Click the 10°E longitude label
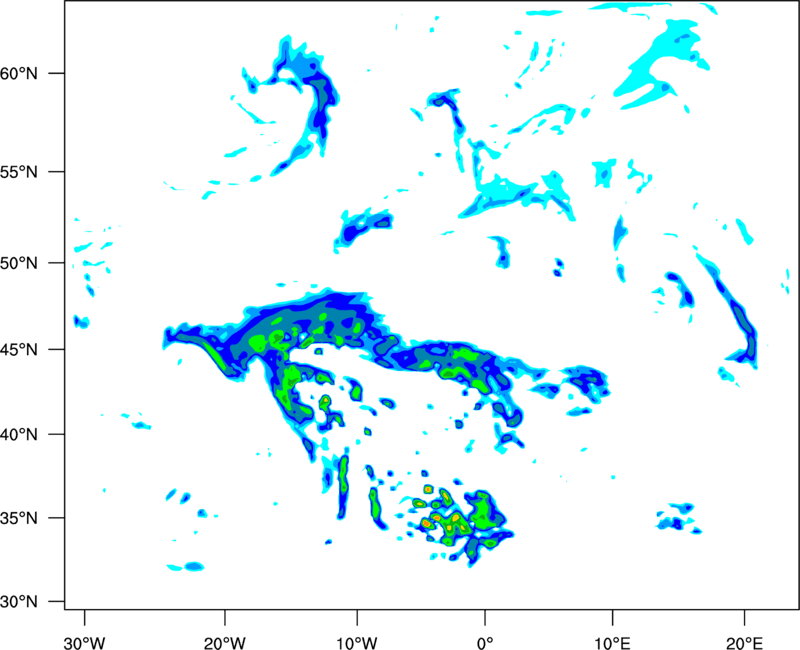800x650 pixels. tap(612, 643)
